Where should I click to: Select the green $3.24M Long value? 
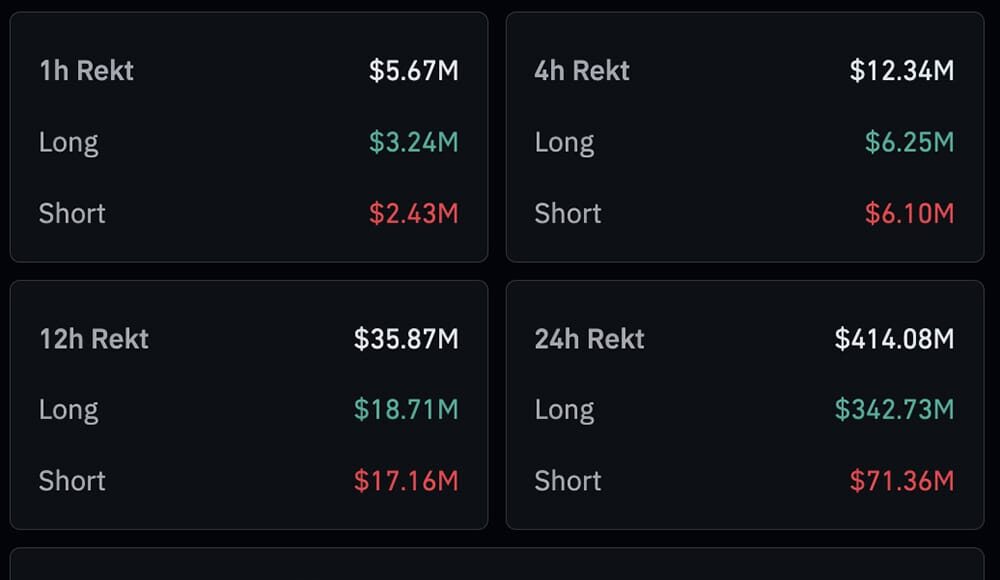click(415, 142)
